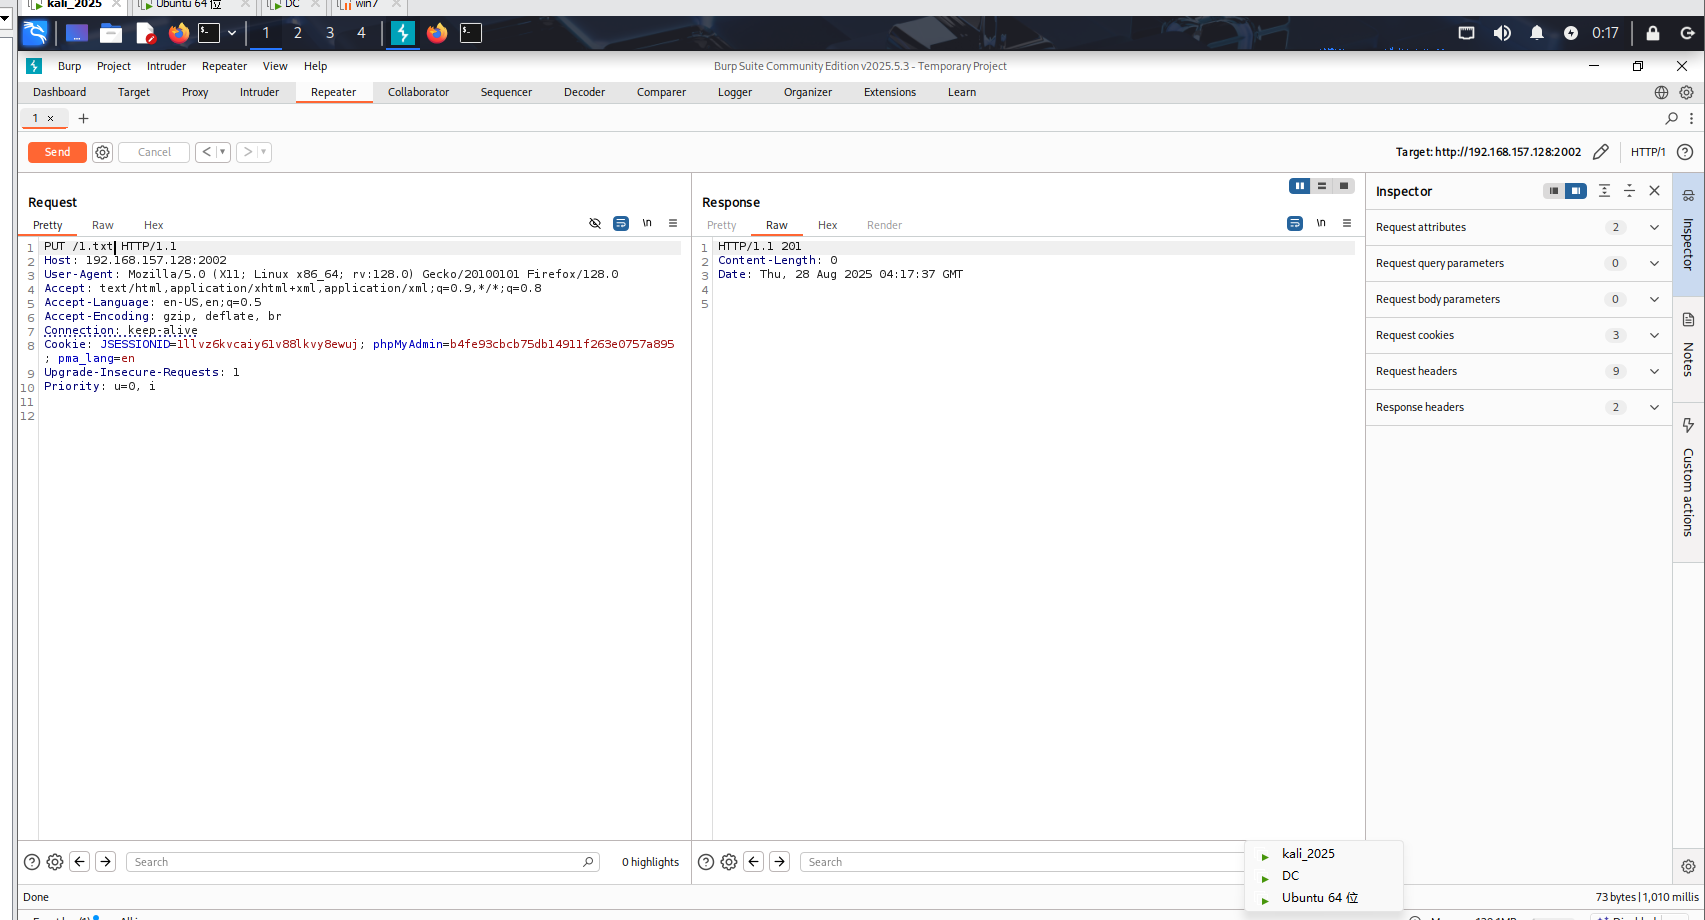Switch to workspace 2 in Kali panel
This screenshot has width=1705, height=920.
pos(298,33)
